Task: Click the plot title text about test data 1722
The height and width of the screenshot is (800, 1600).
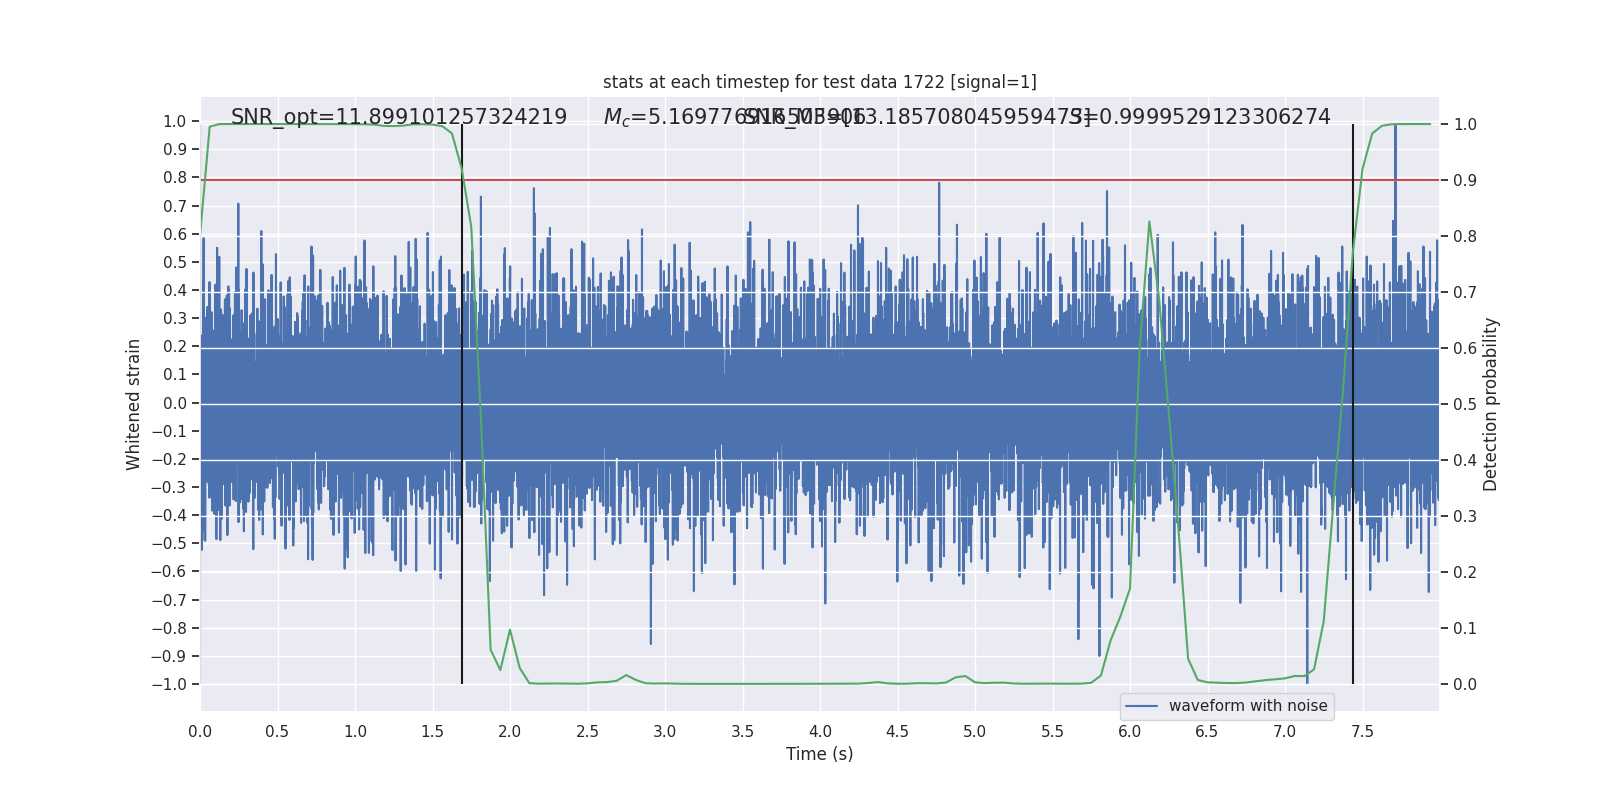Action: pos(819,82)
